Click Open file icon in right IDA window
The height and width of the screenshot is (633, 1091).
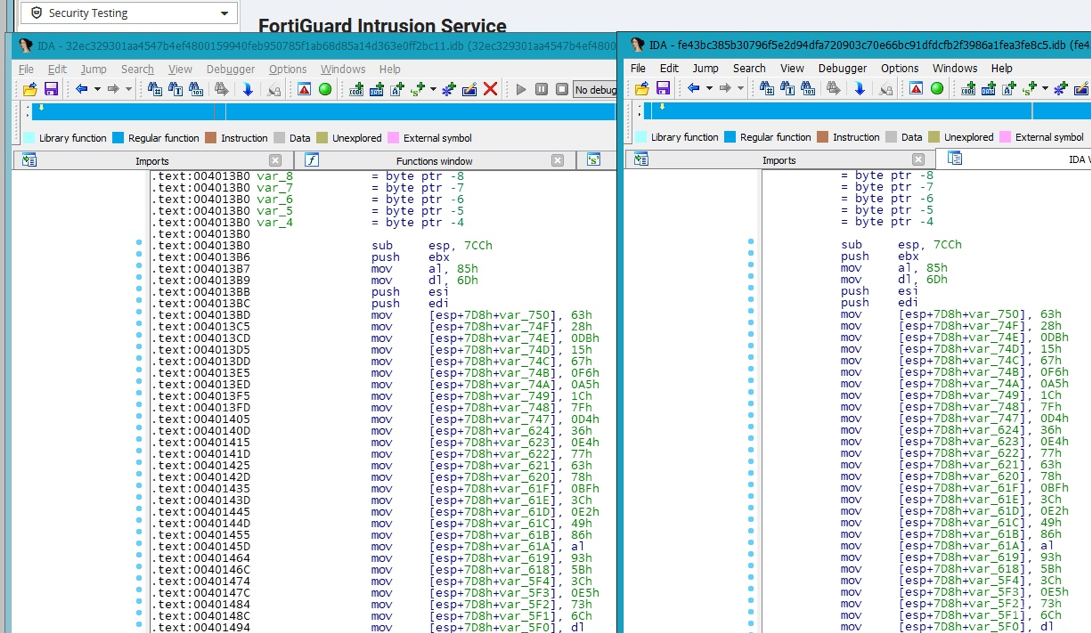tap(642, 88)
